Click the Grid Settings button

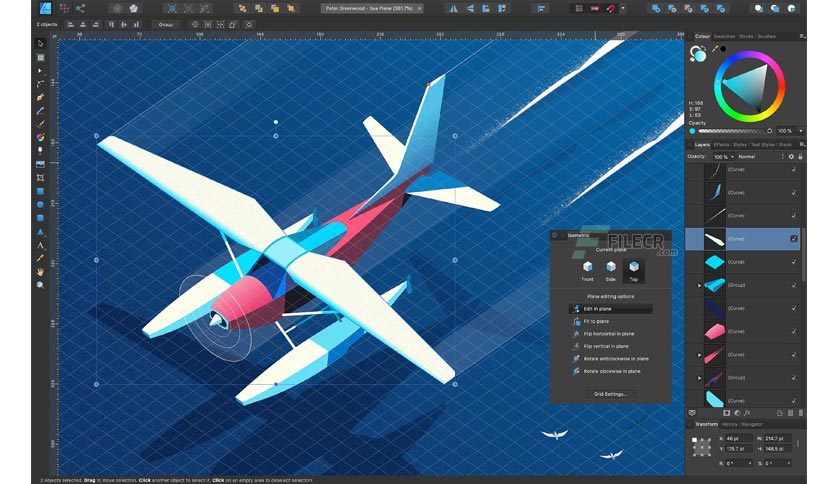point(610,394)
